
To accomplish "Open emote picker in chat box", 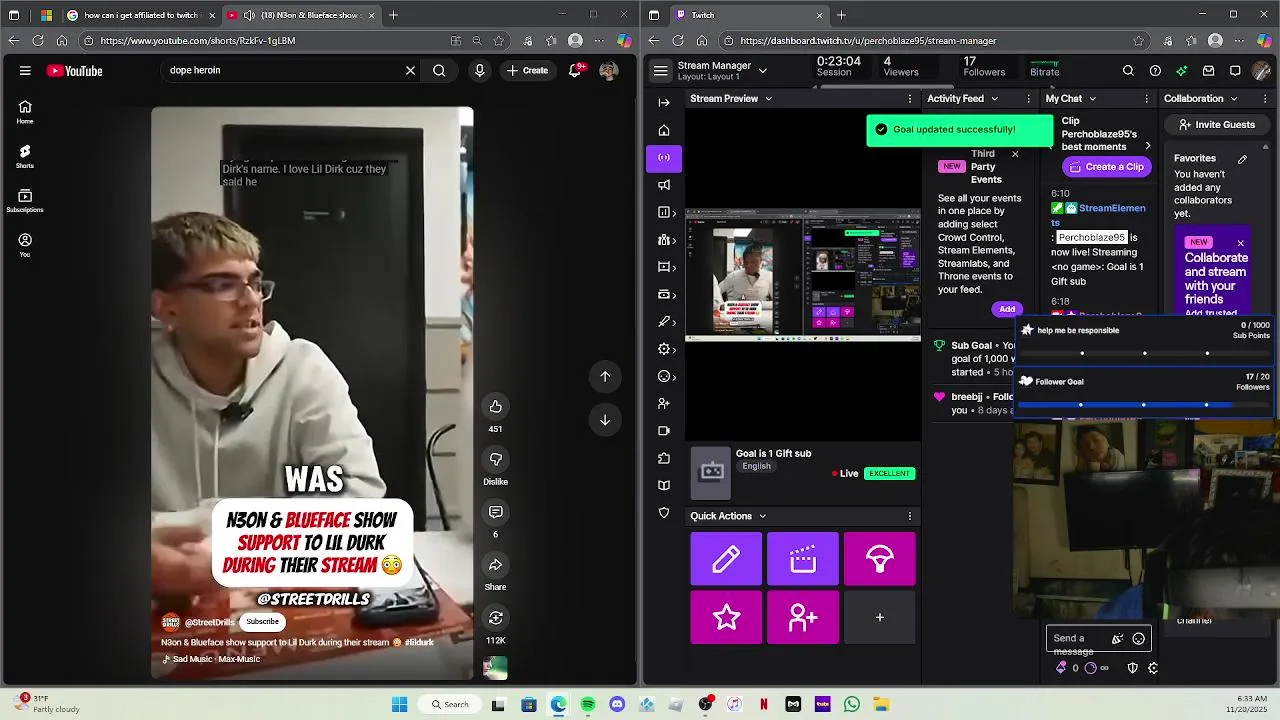I will click(x=1138, y=639).
